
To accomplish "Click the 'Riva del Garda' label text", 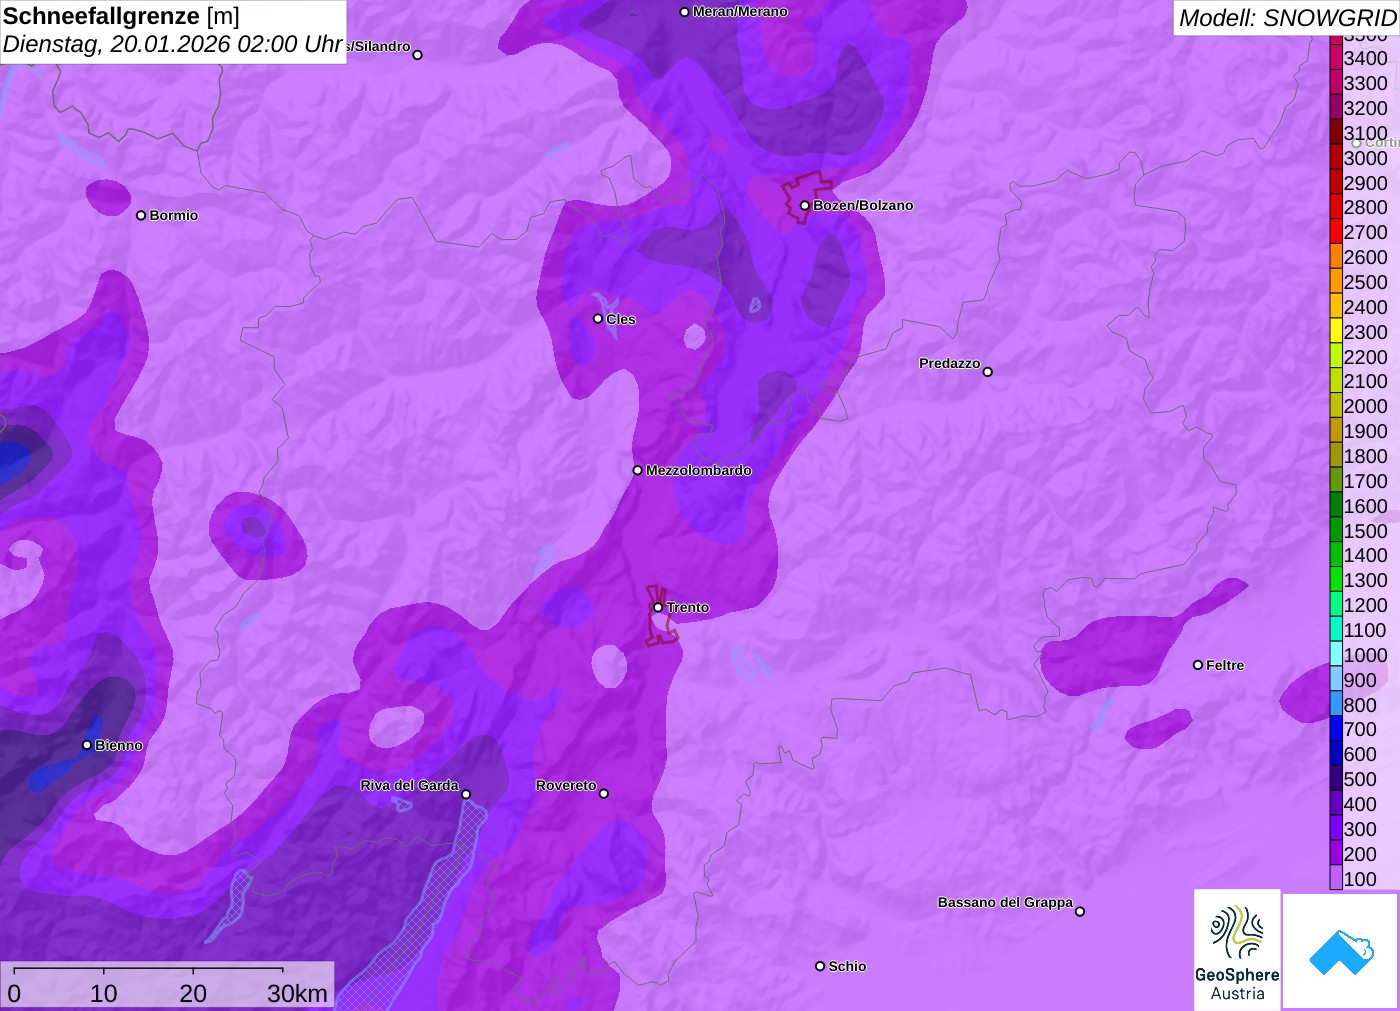I will pos(409,785).
